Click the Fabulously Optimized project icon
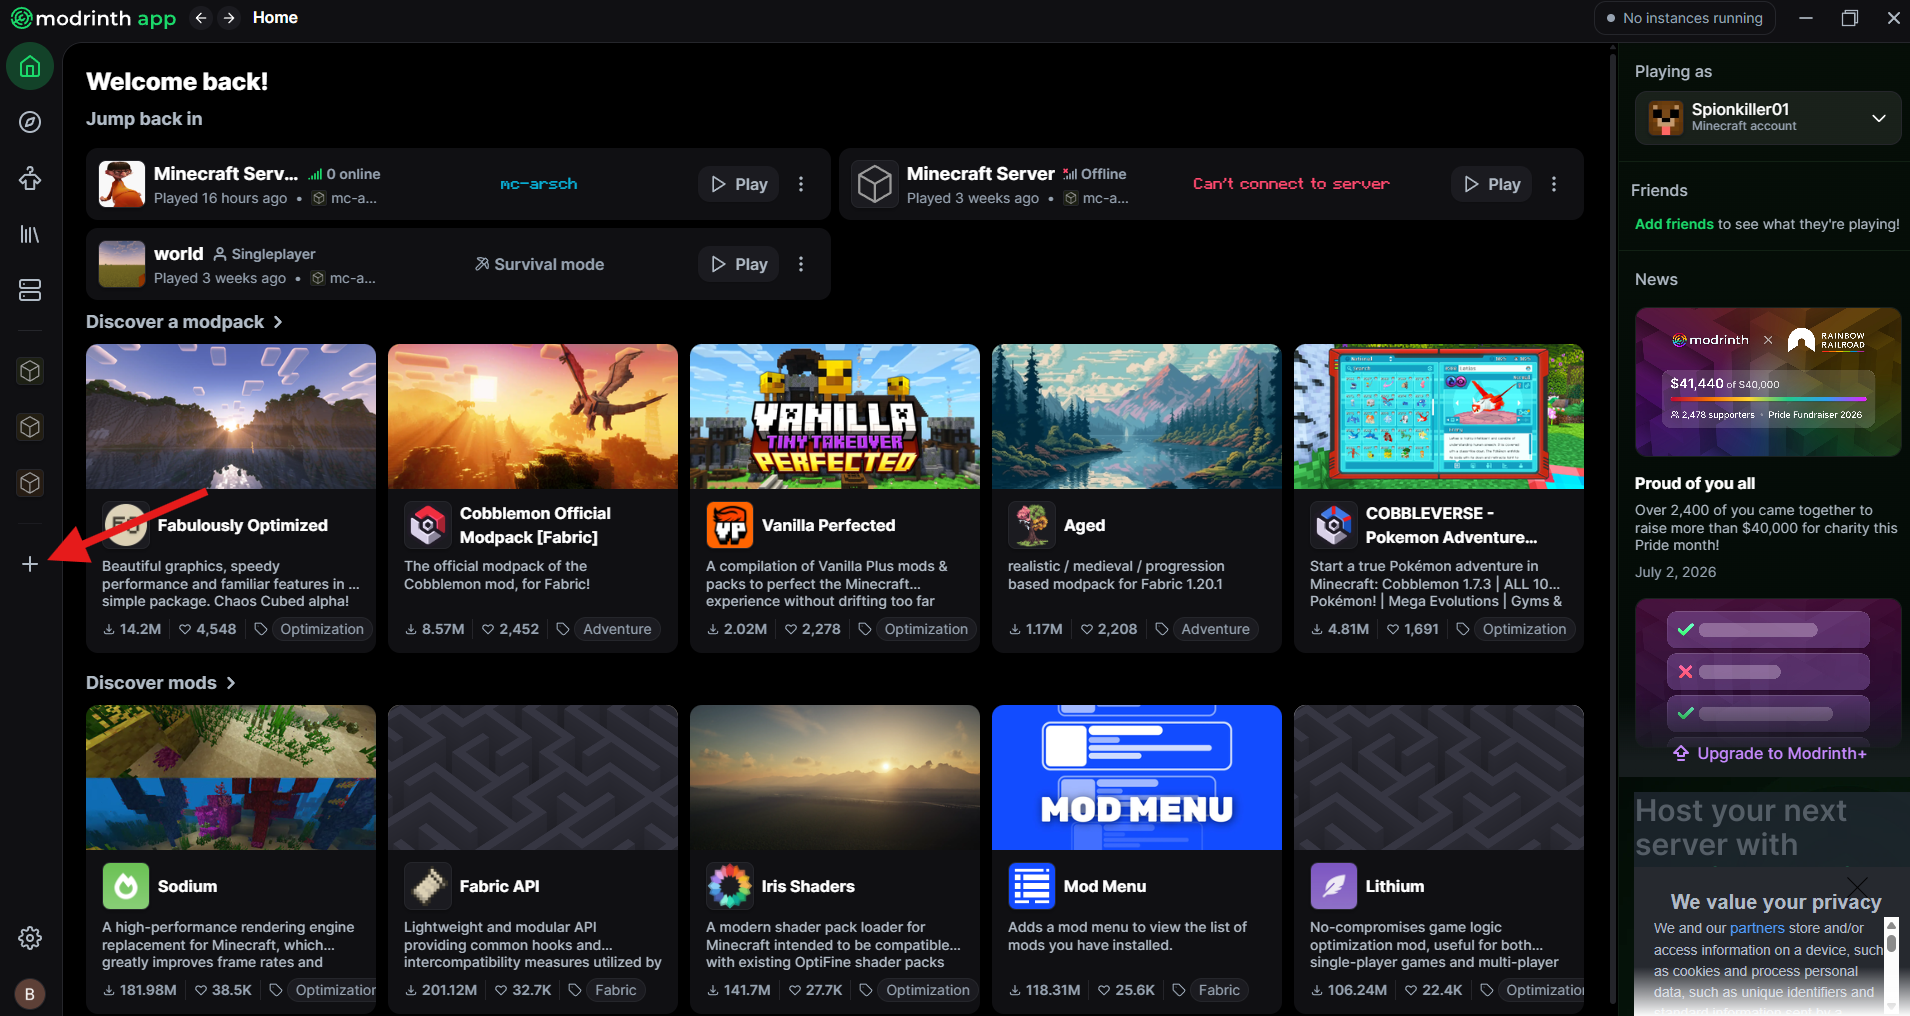The image size is (1910, 1016). coord(126,525)
